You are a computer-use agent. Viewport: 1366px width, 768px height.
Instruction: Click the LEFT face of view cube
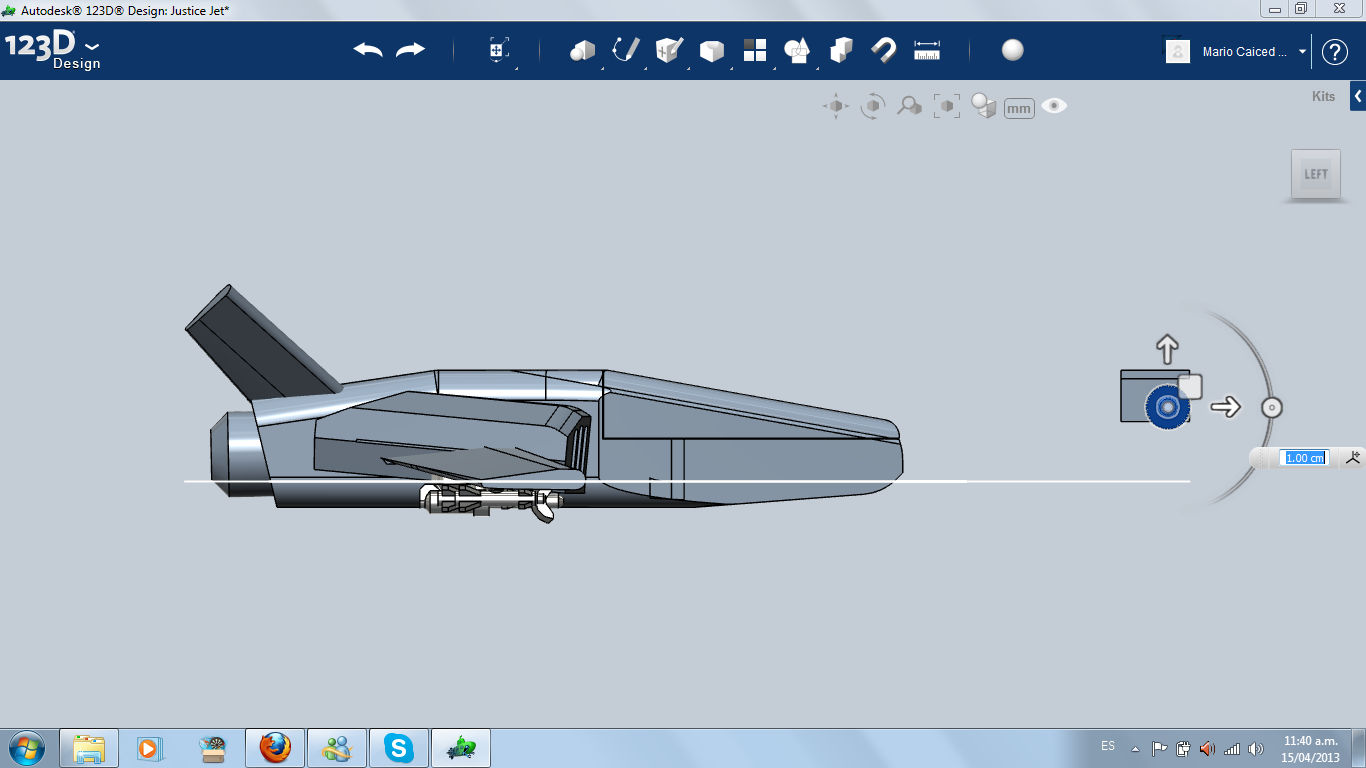coord(1316,174)
